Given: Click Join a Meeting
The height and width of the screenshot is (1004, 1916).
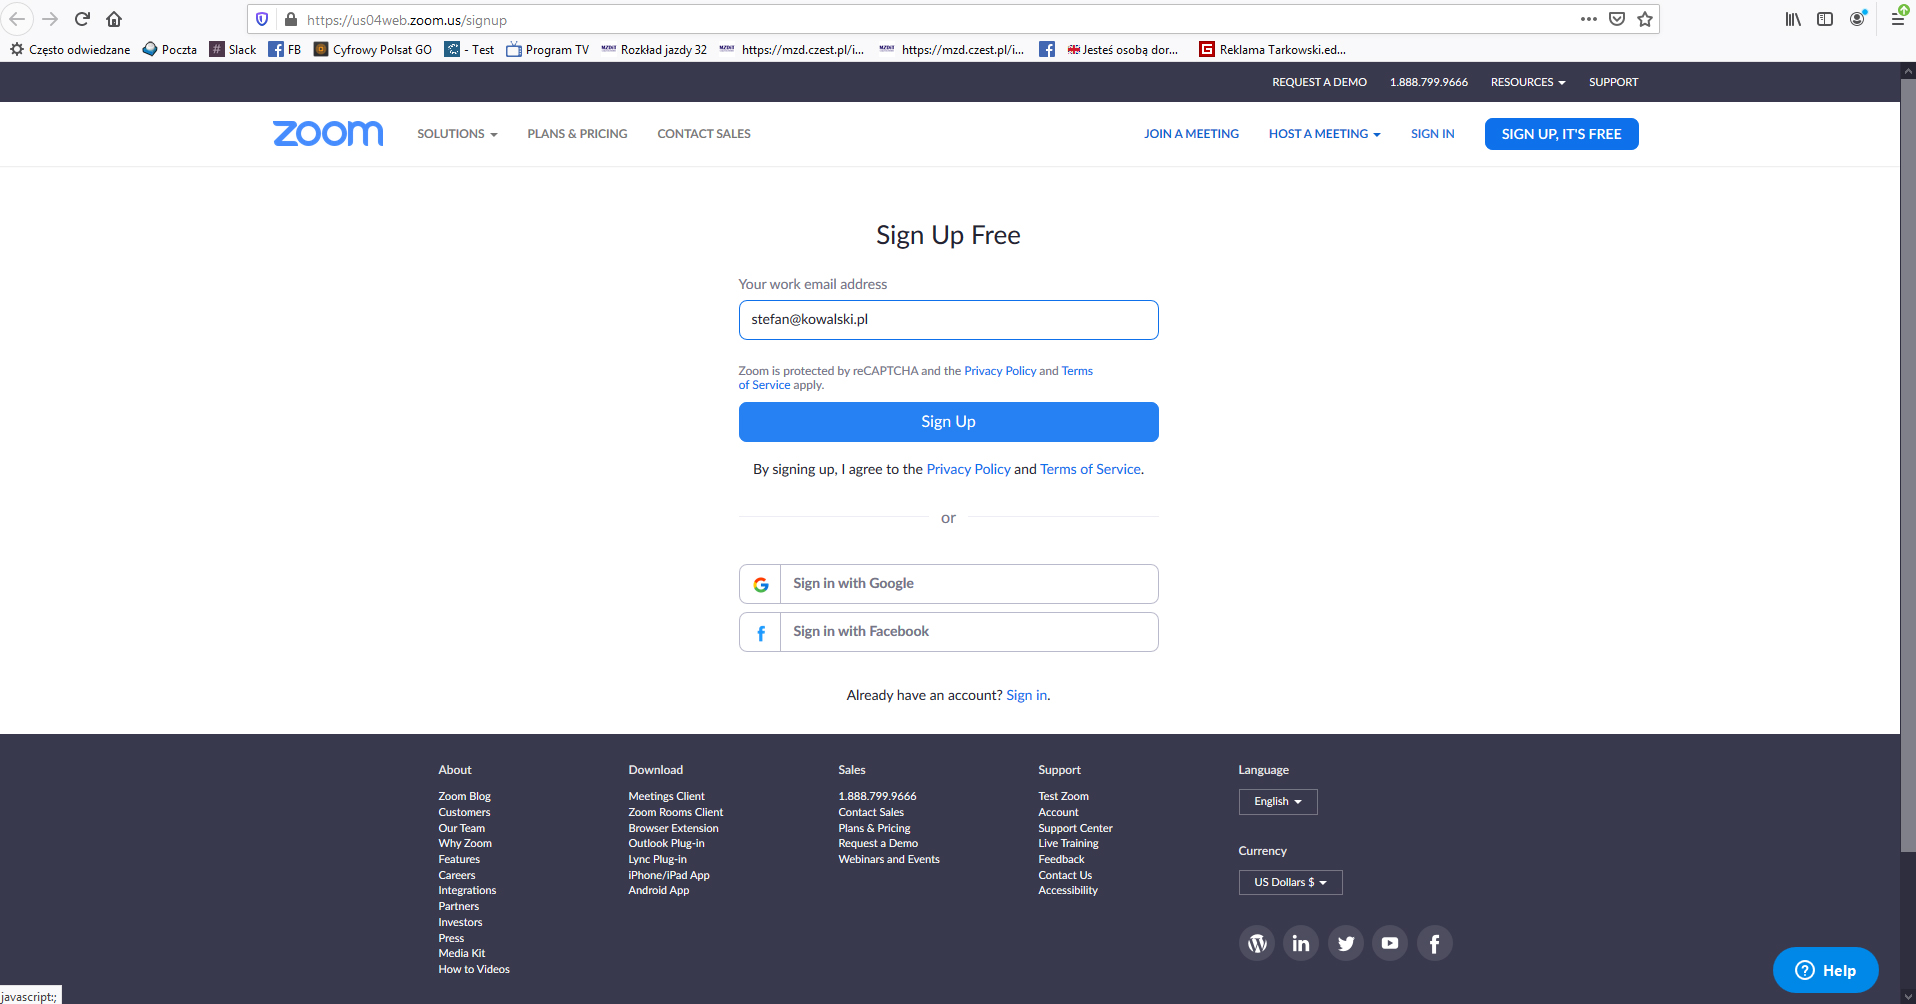Looking at the screenshot, I should (x=1191, y=134).
